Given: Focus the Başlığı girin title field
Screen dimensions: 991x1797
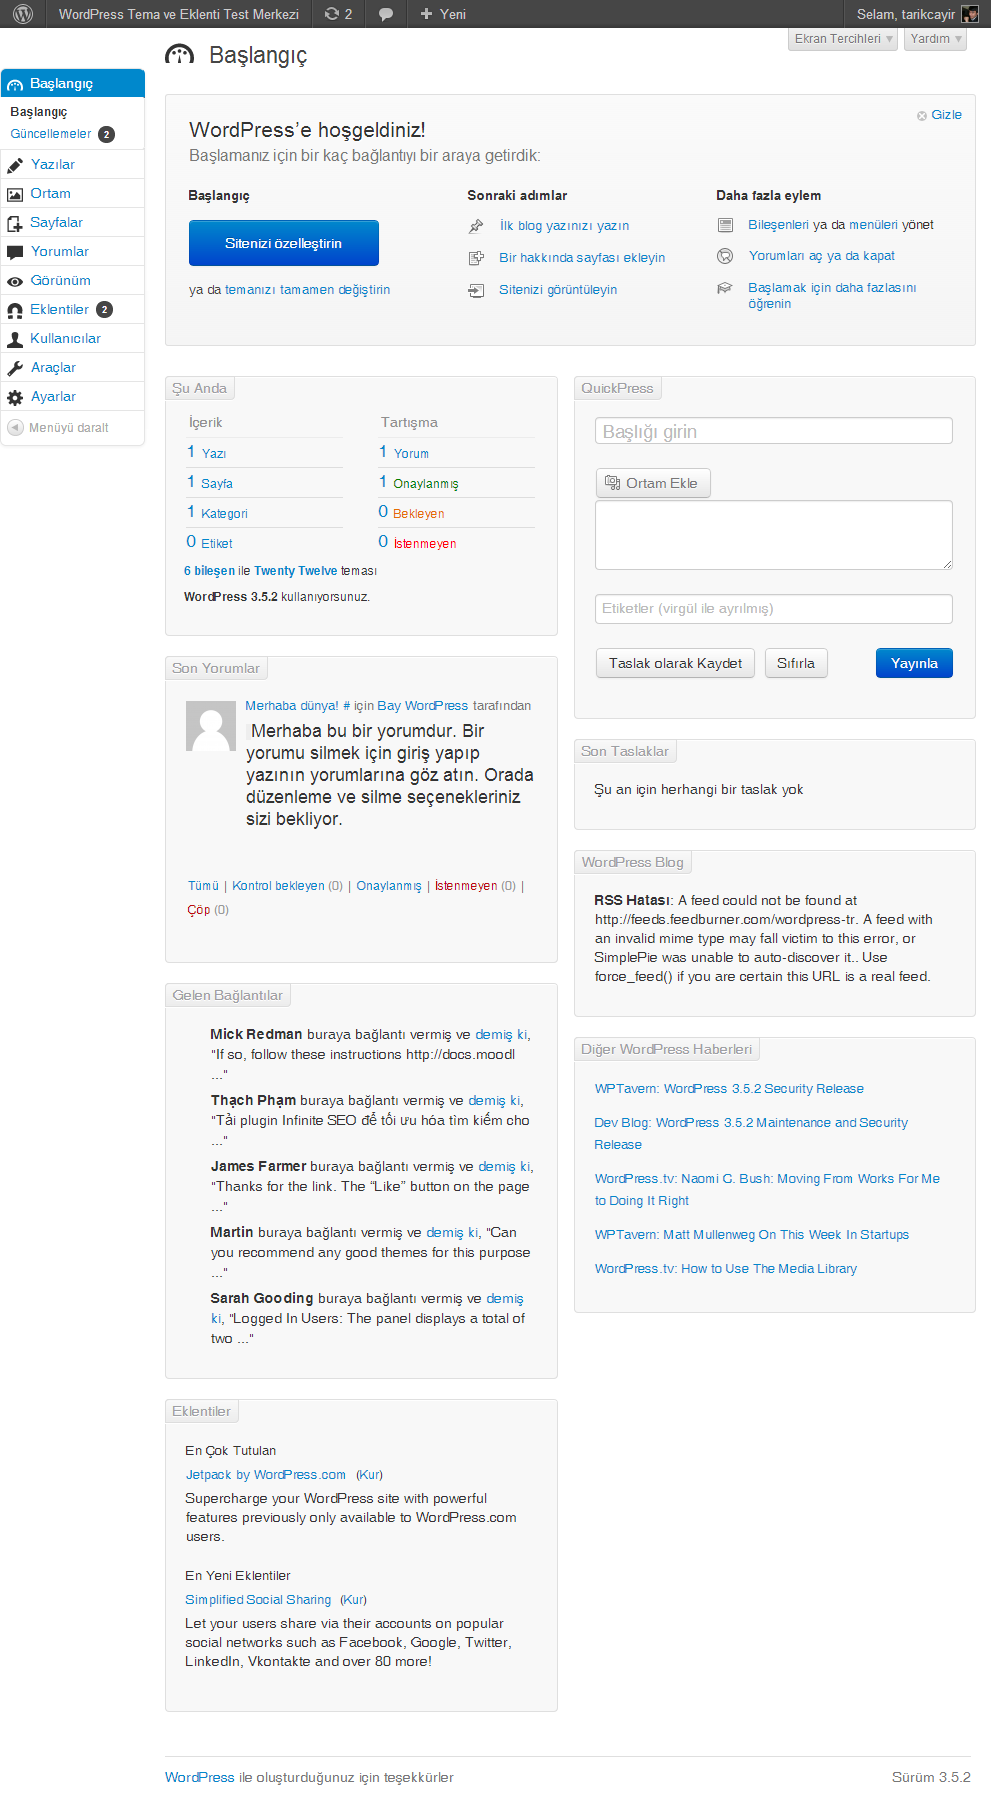Looking at the screenshot, I should (x=774, y=431).
